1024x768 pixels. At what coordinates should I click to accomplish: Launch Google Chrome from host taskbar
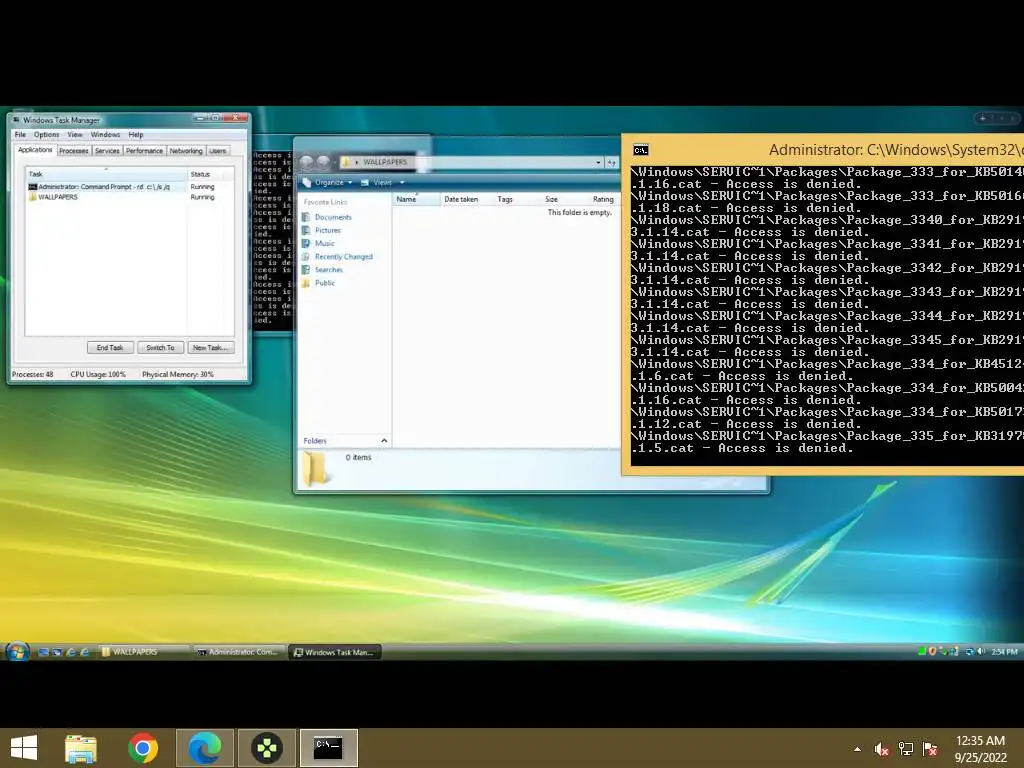point(143,748)
